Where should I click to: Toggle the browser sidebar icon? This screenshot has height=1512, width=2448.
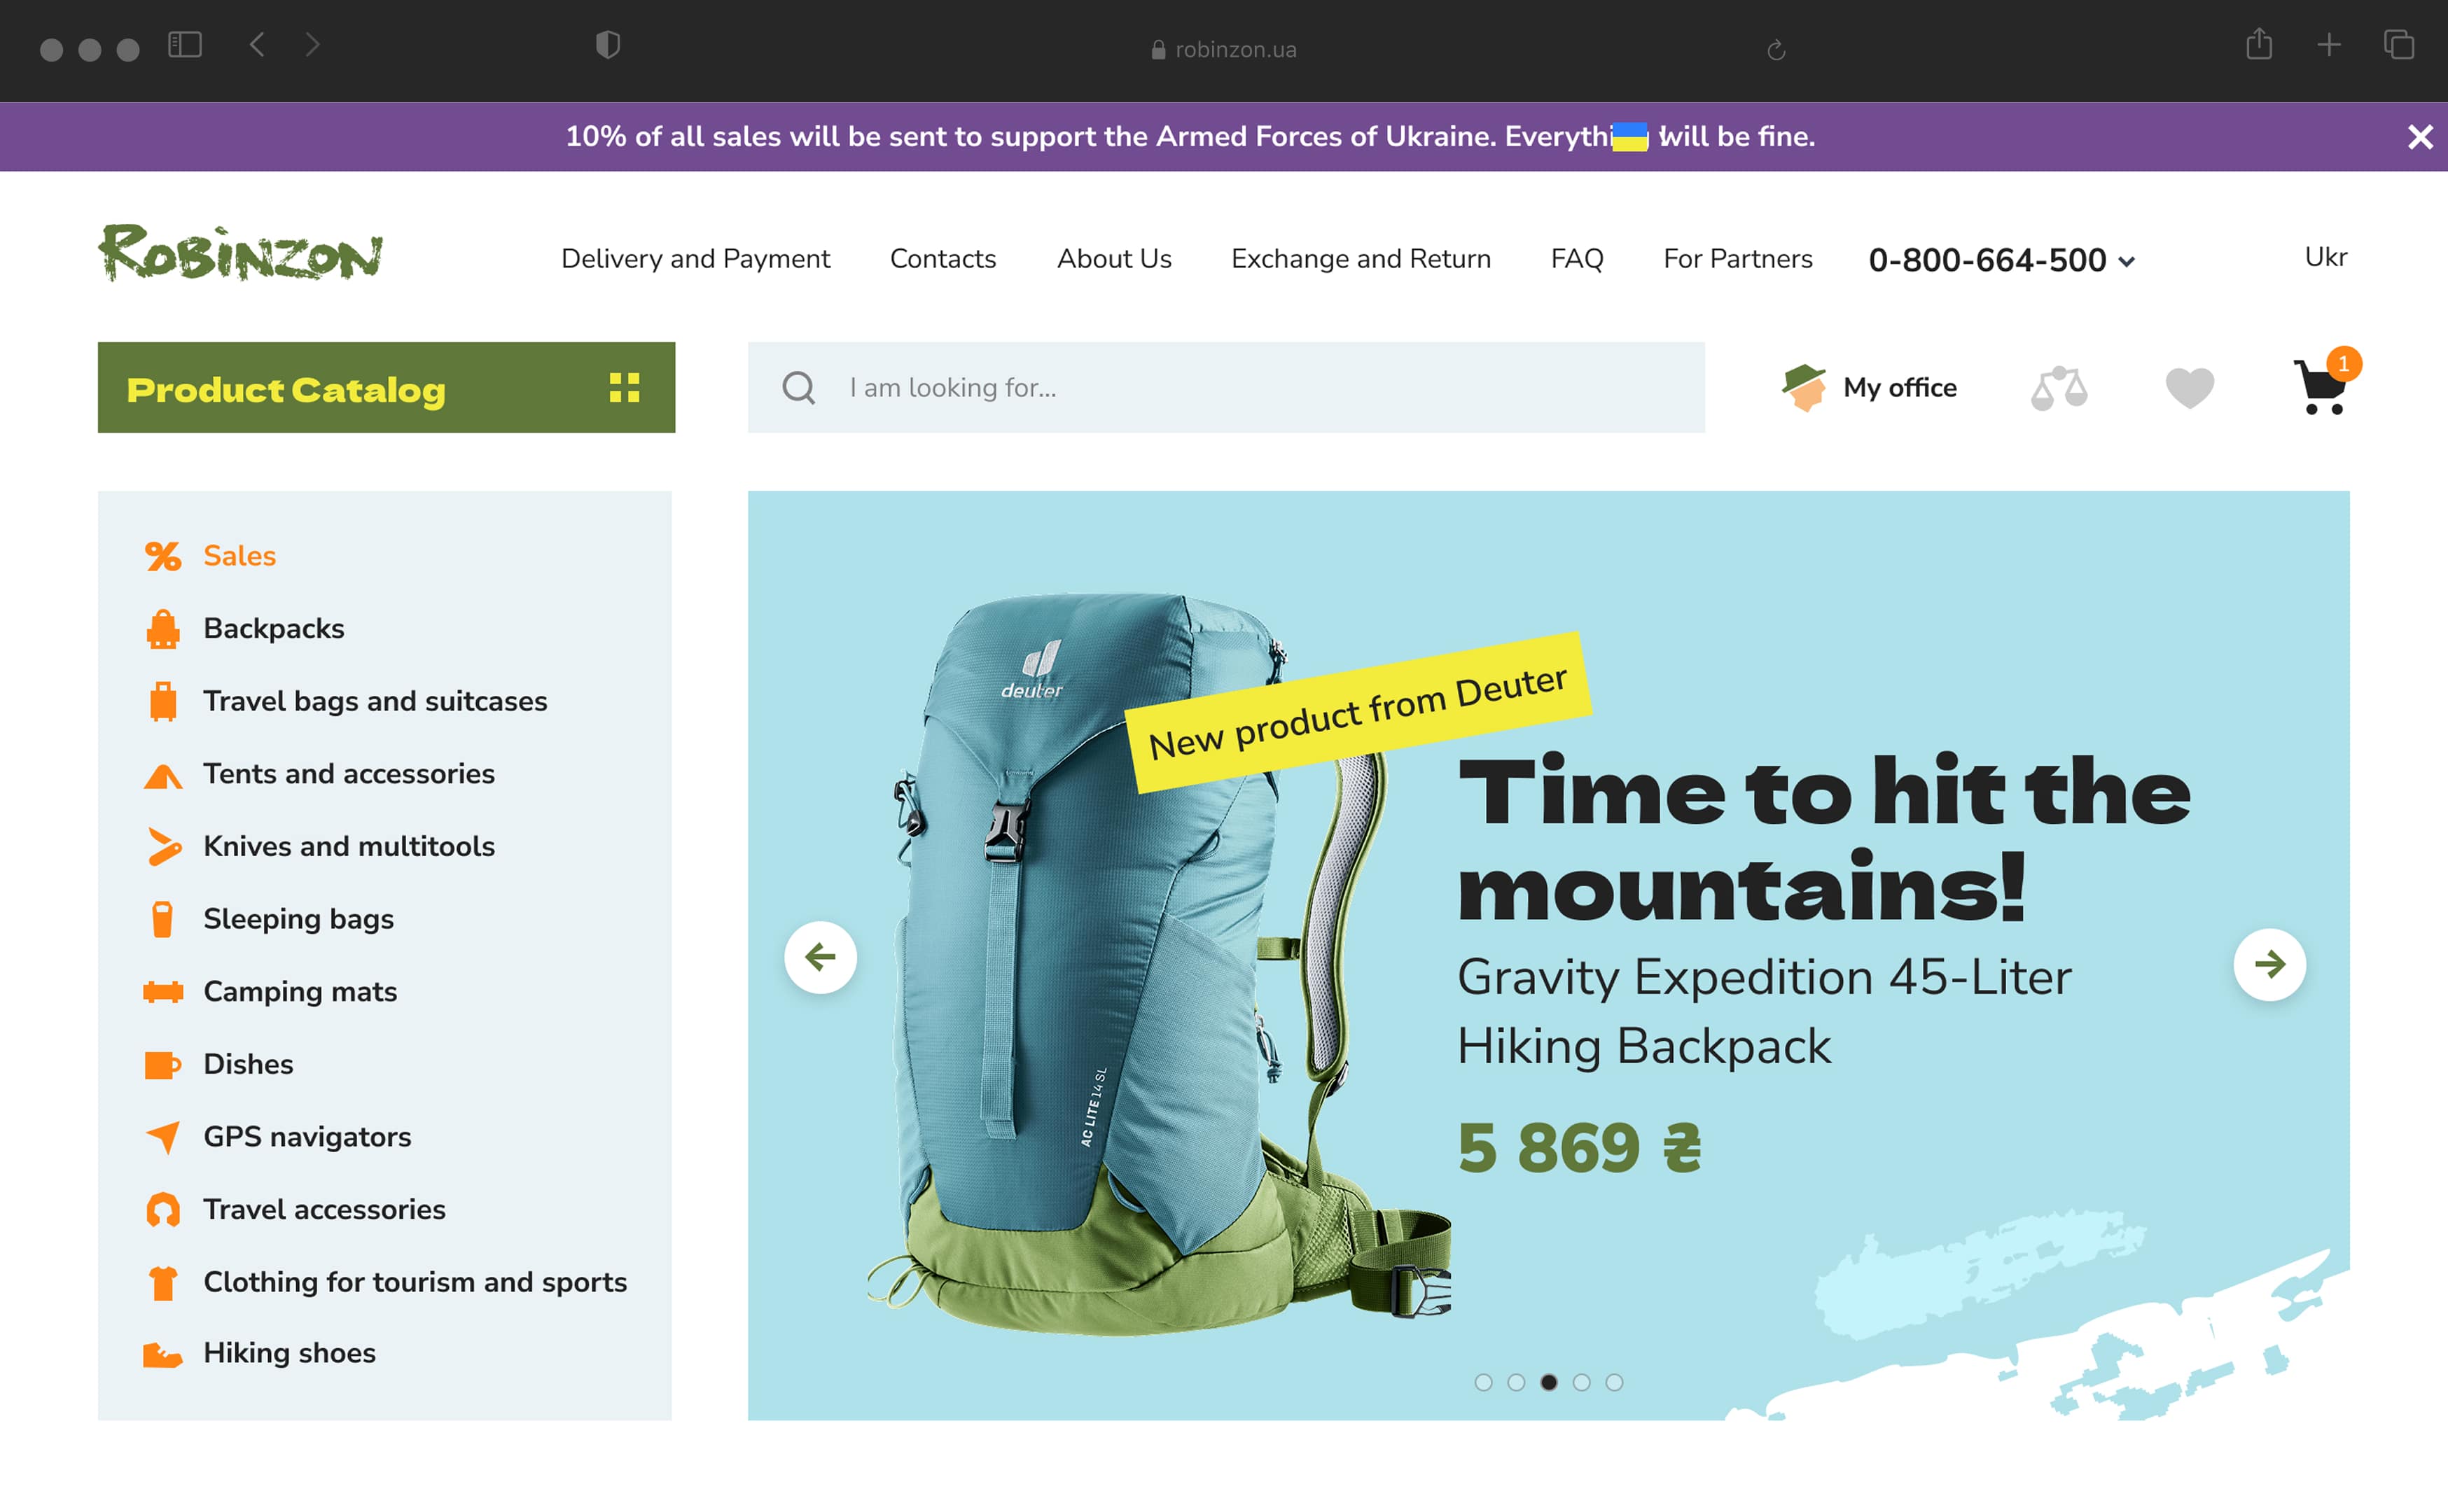[x=185, y=45]
